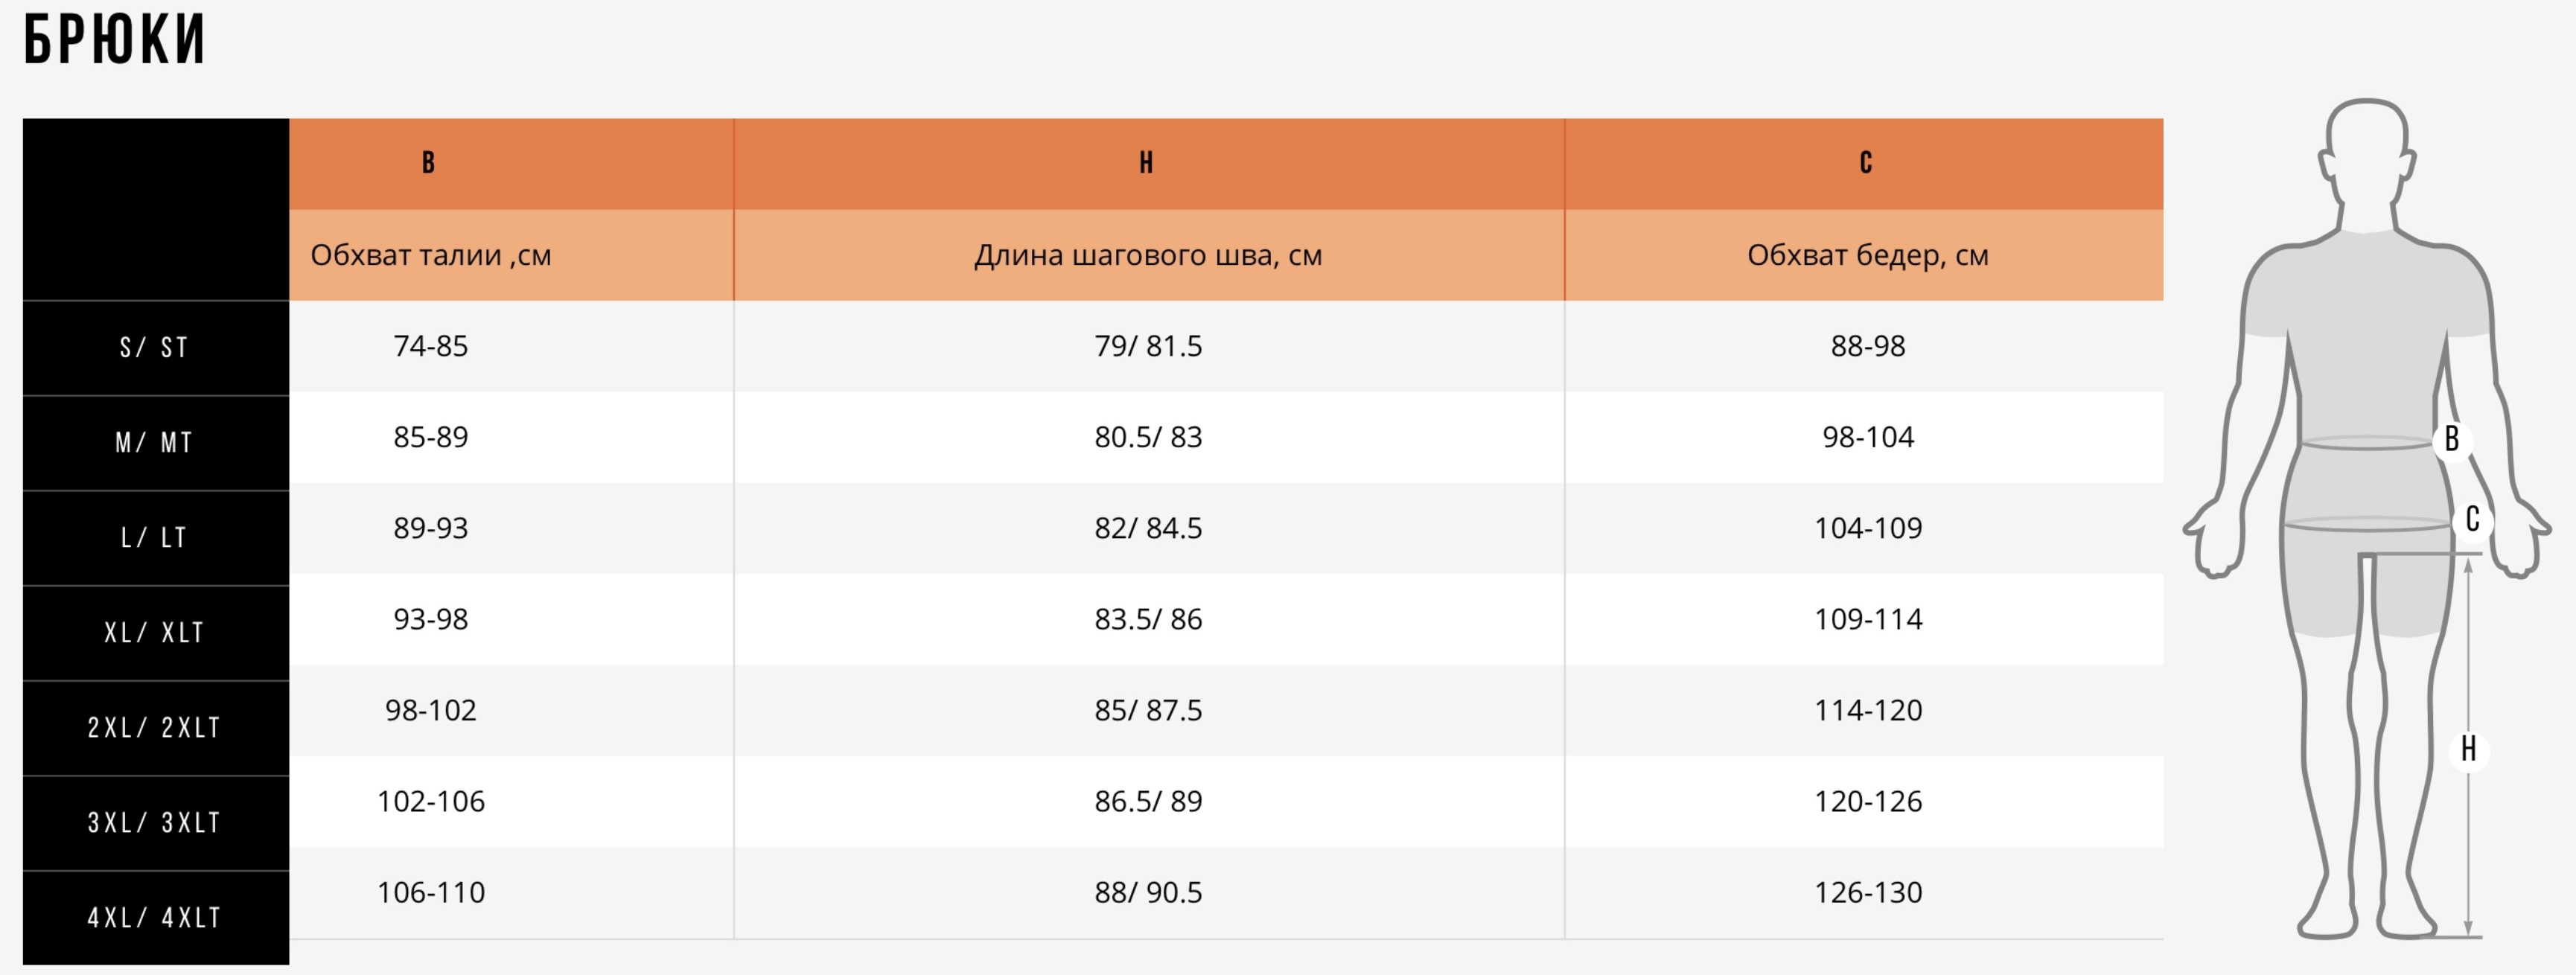Screen dimensions: 2576x975
Task: Select the L/ LT size row label
Action: coord(155,538)
